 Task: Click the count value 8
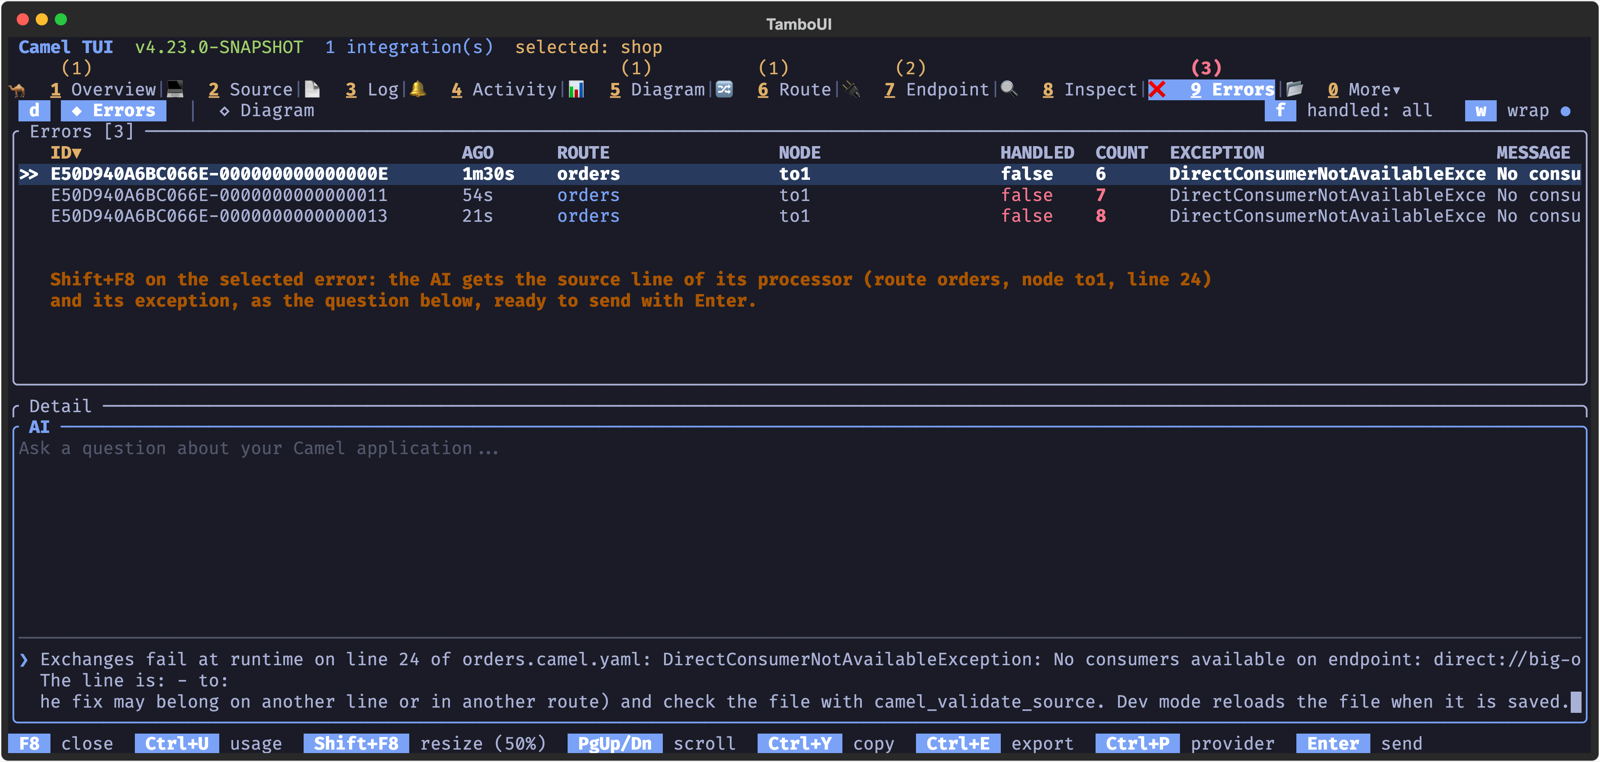pyautogui.click(x=1101, y=216)
